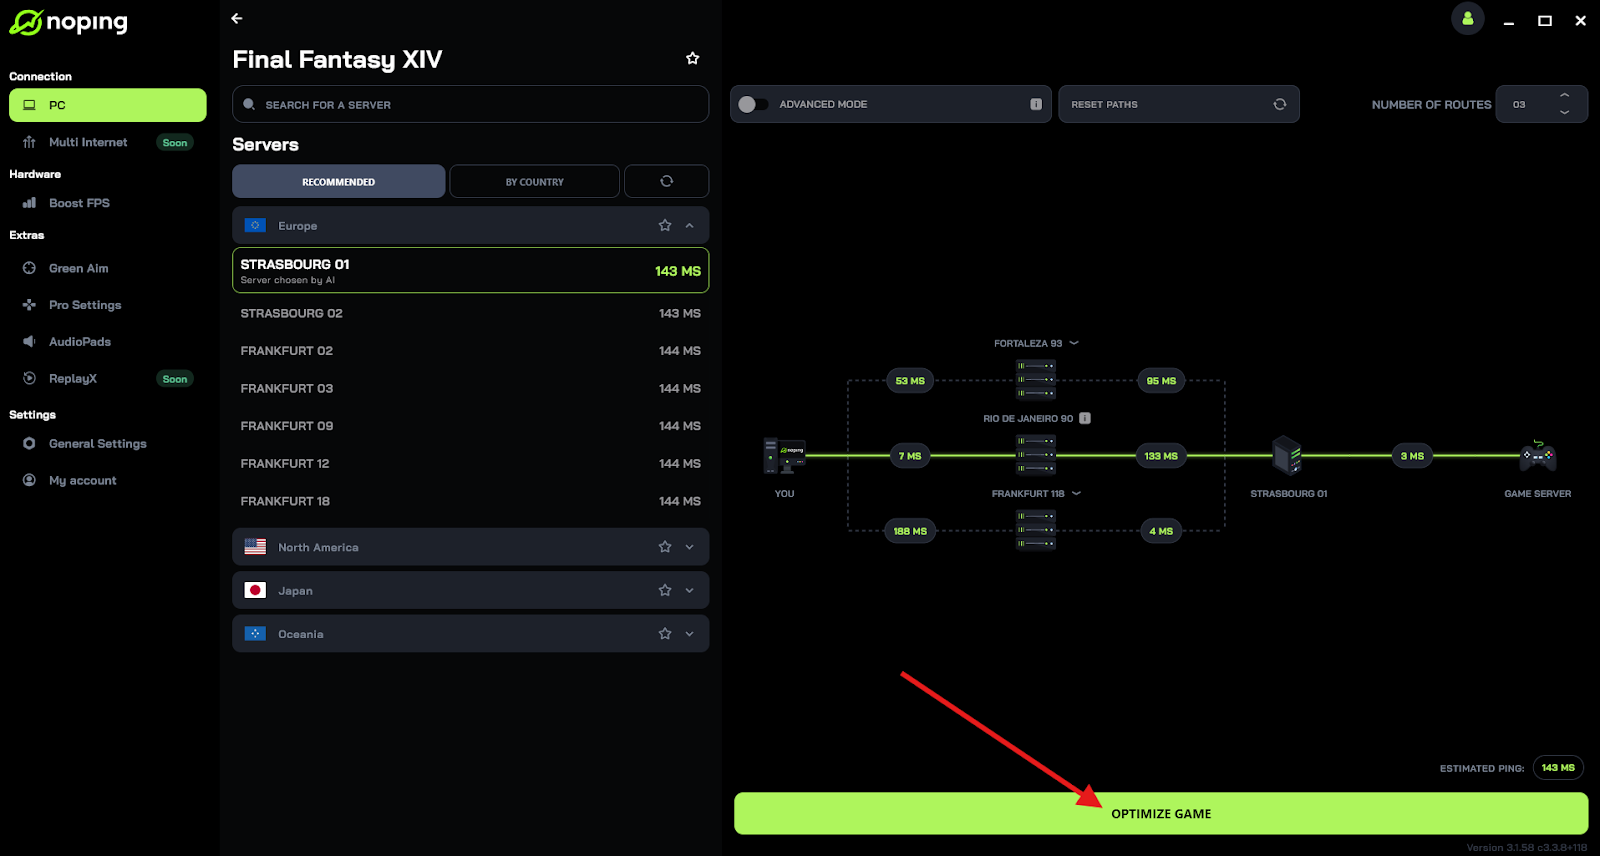The width and height of the screenshot is (1600, 856).
Task: Click the Rio de Janeiro 90 info icon
Action: (1085, 418)
